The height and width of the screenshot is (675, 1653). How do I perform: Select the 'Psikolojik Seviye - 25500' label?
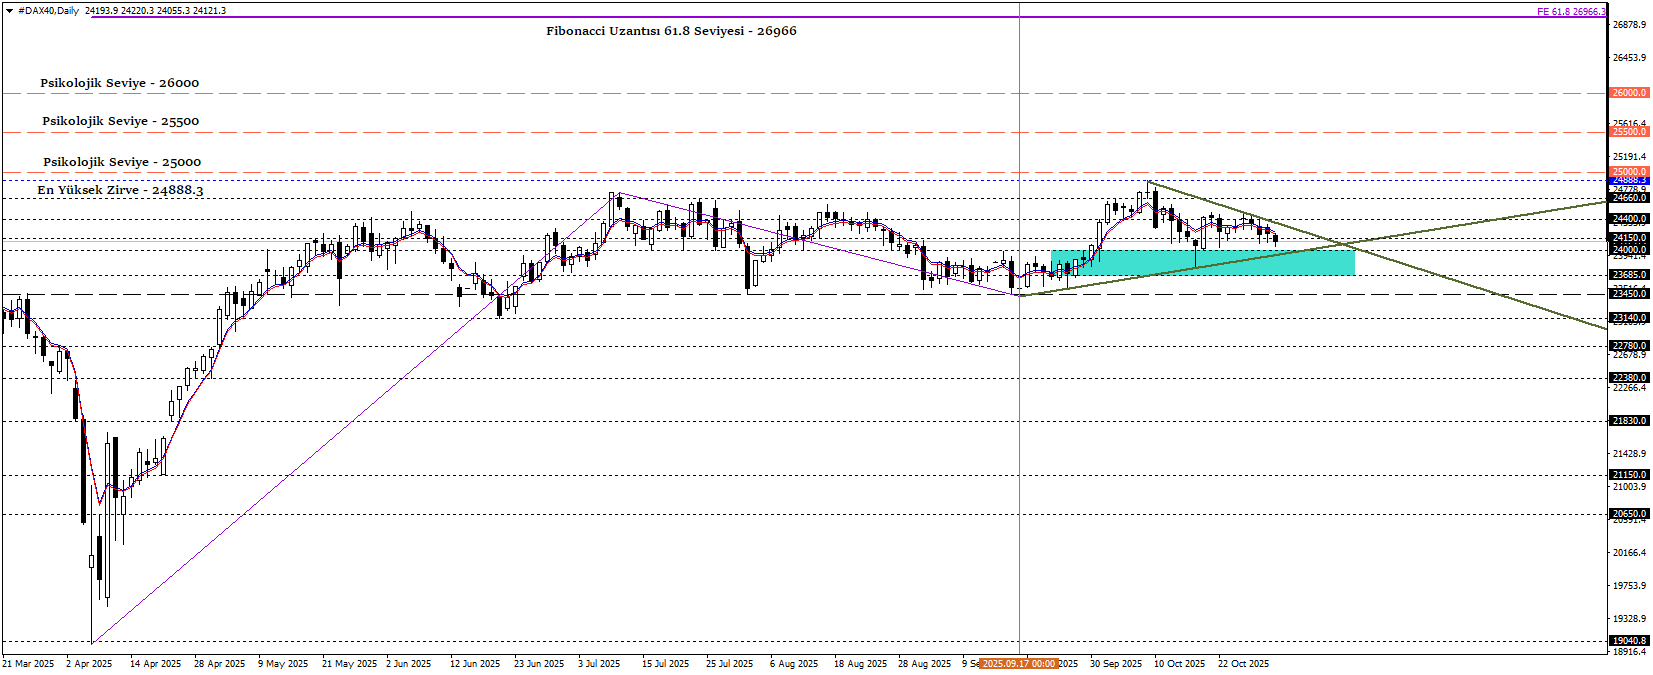pyautogui.click(x=120, y=121)
